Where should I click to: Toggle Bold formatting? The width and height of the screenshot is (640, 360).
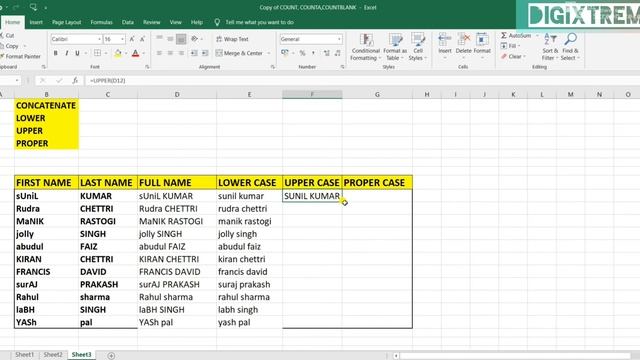coord(56,53)
